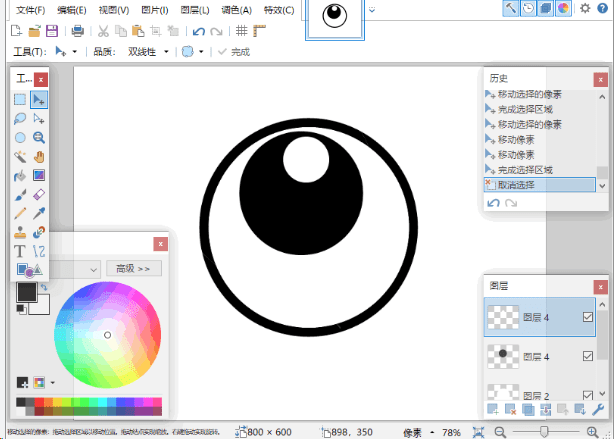614x439 pixels.
Task: Click the Print icon in toolbar
Action: click(77, 31)
